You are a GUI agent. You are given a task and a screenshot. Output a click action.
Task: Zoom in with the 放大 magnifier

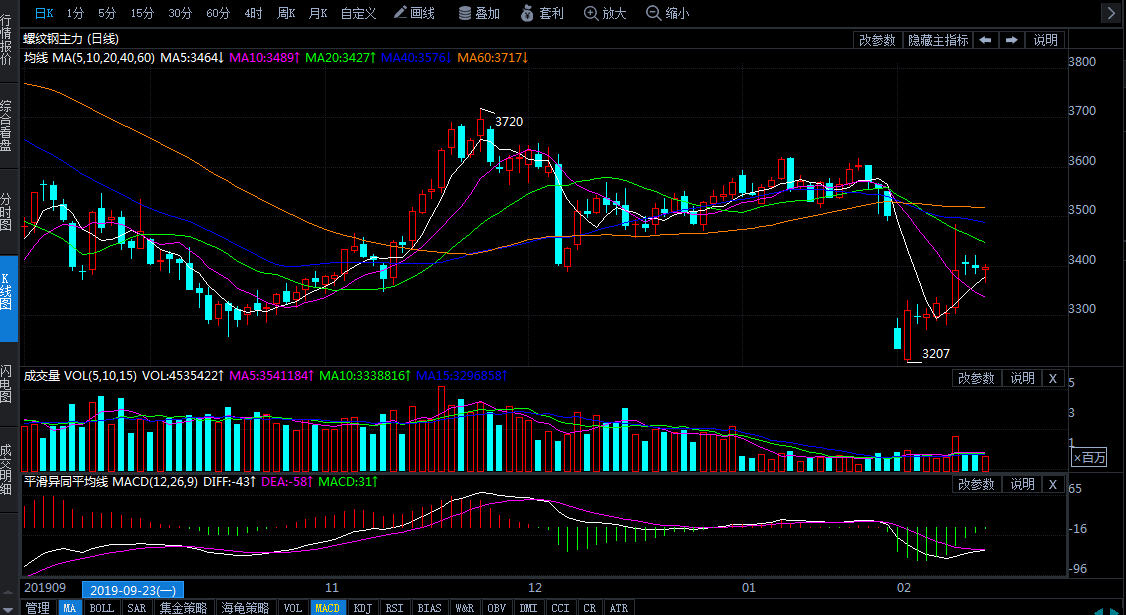pyautogui.click(x=604, y=13)
